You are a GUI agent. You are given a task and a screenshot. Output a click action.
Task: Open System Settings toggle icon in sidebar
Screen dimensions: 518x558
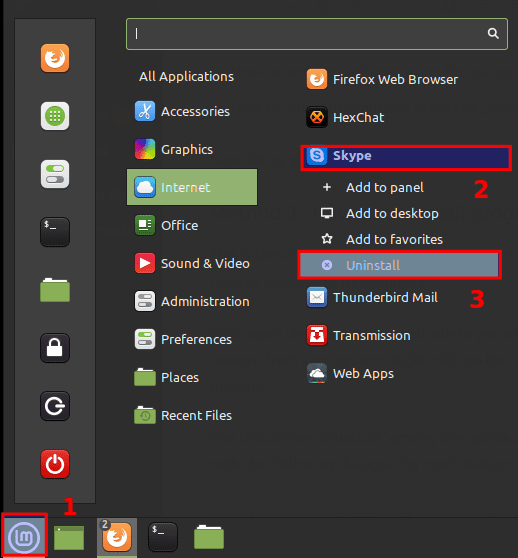tap(55, 174)
